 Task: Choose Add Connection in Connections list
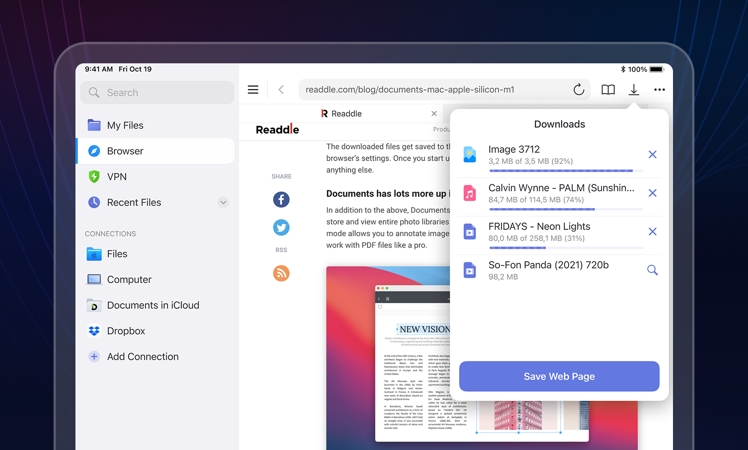[x=142, y=357]
